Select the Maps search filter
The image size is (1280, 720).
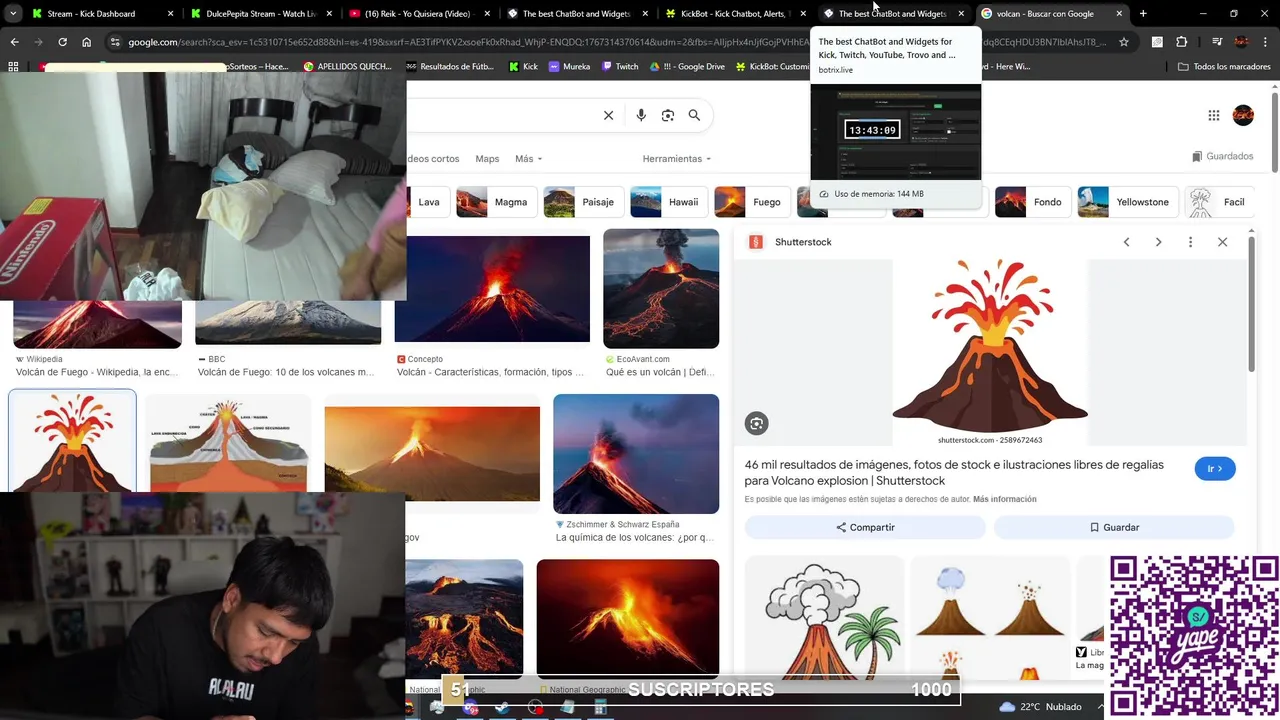coord(487,159)
